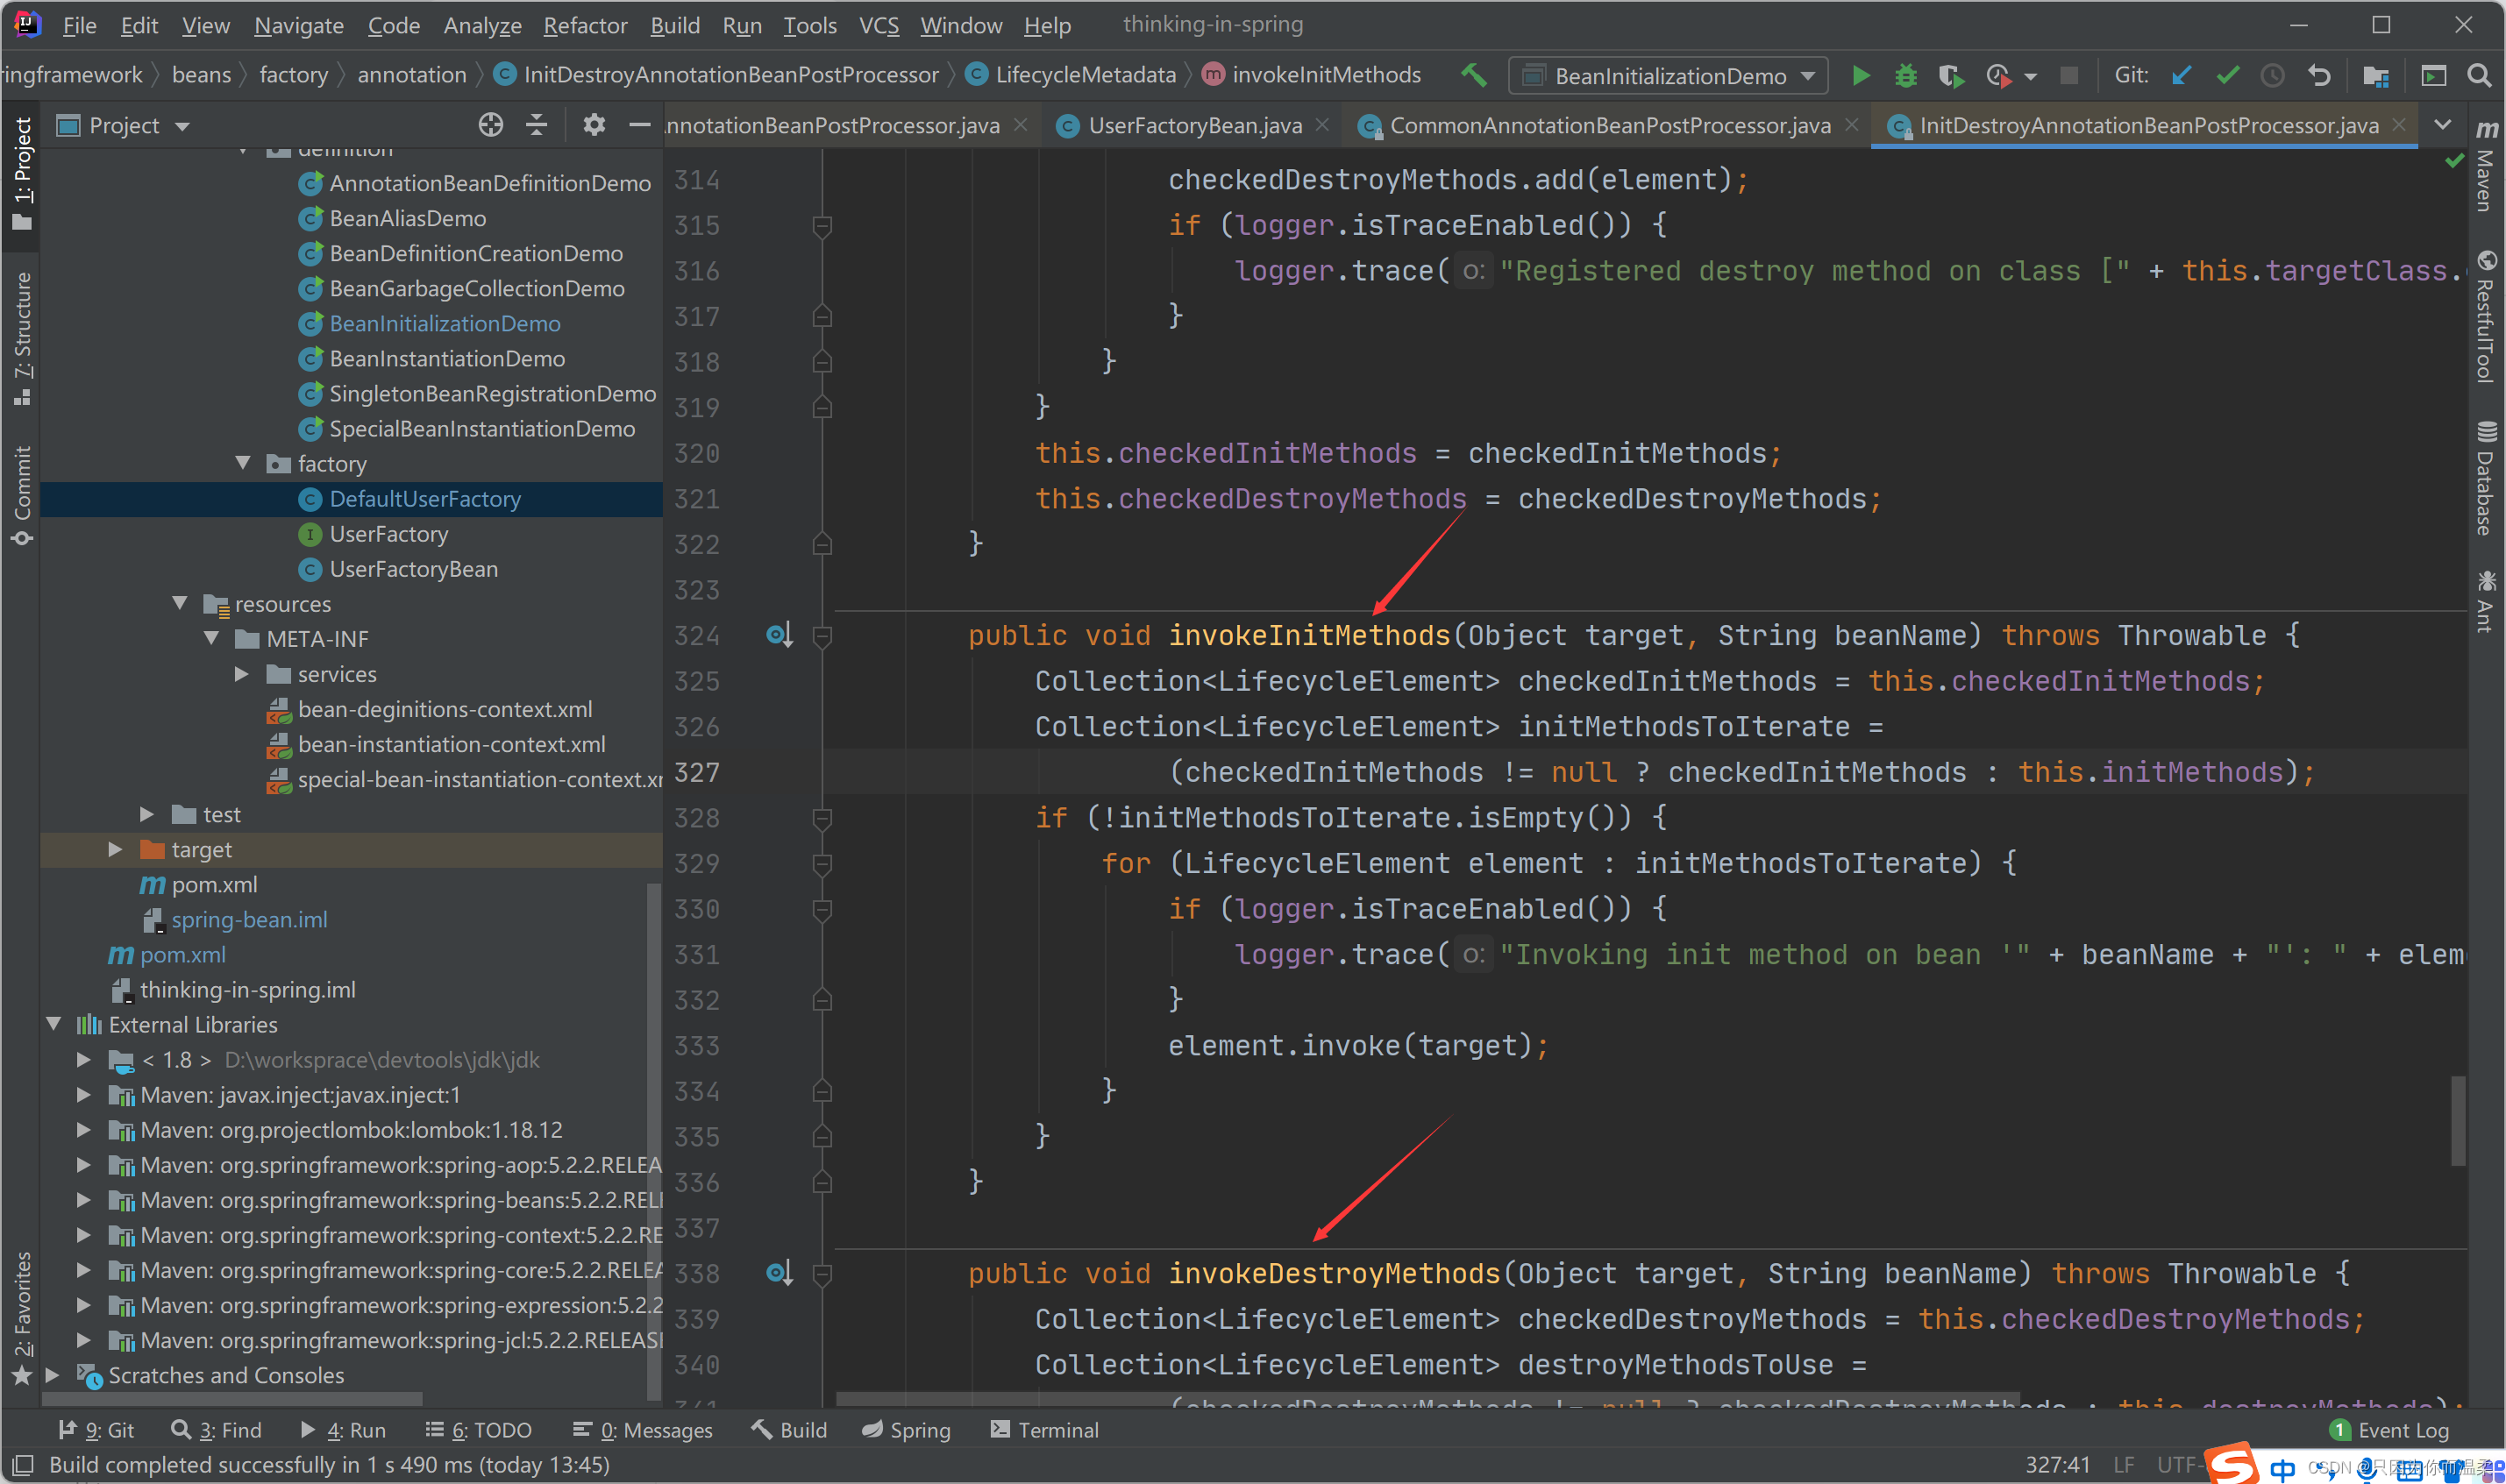Expand the target folder
The width and height of the screenshot is (2506, 1484).
[x=115, y=849]
